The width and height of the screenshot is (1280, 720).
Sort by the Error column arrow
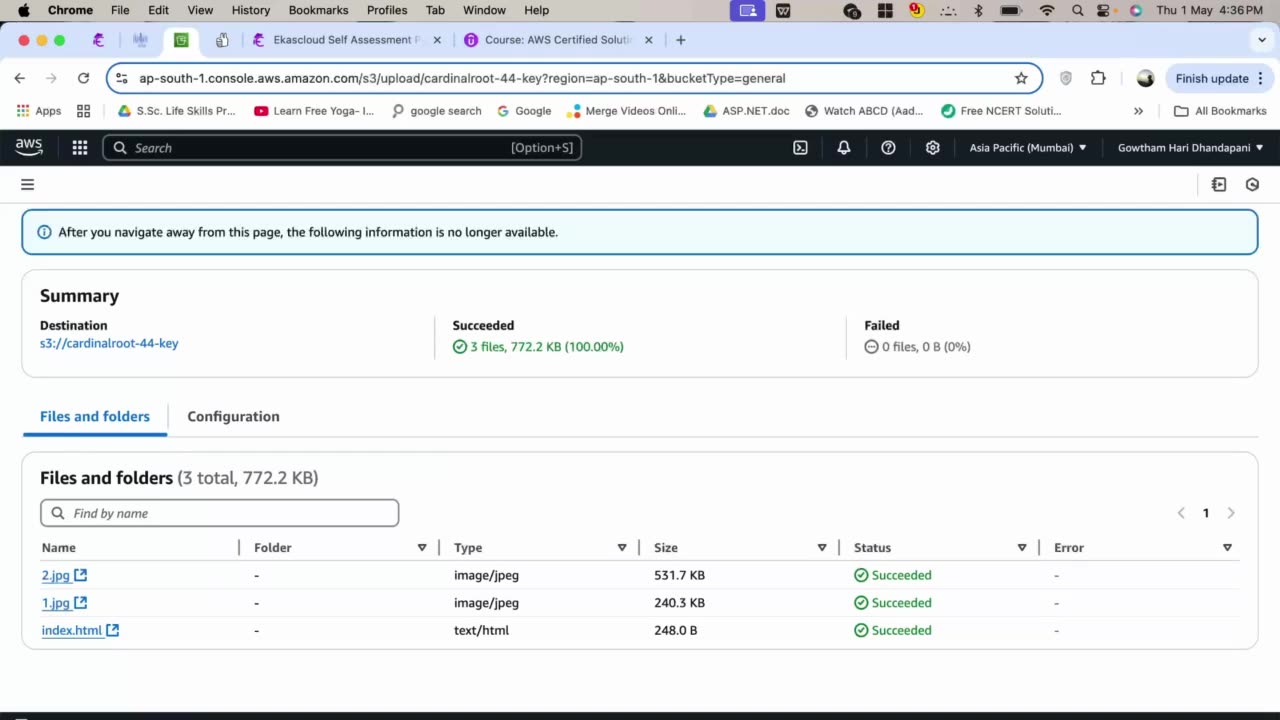click(x=1227, y=547)
